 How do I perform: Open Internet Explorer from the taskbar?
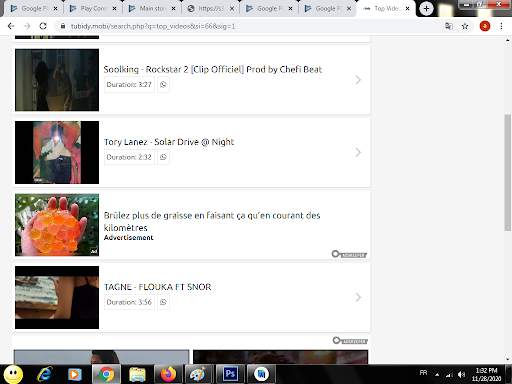click(x=45, y=374)
